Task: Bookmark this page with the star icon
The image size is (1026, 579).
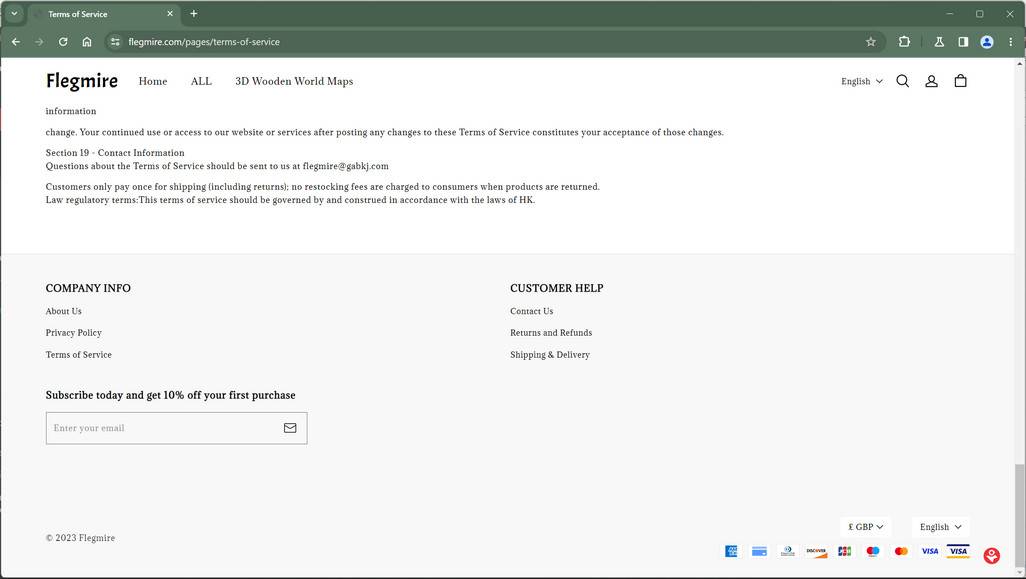Action: click(x=870, y=42)
